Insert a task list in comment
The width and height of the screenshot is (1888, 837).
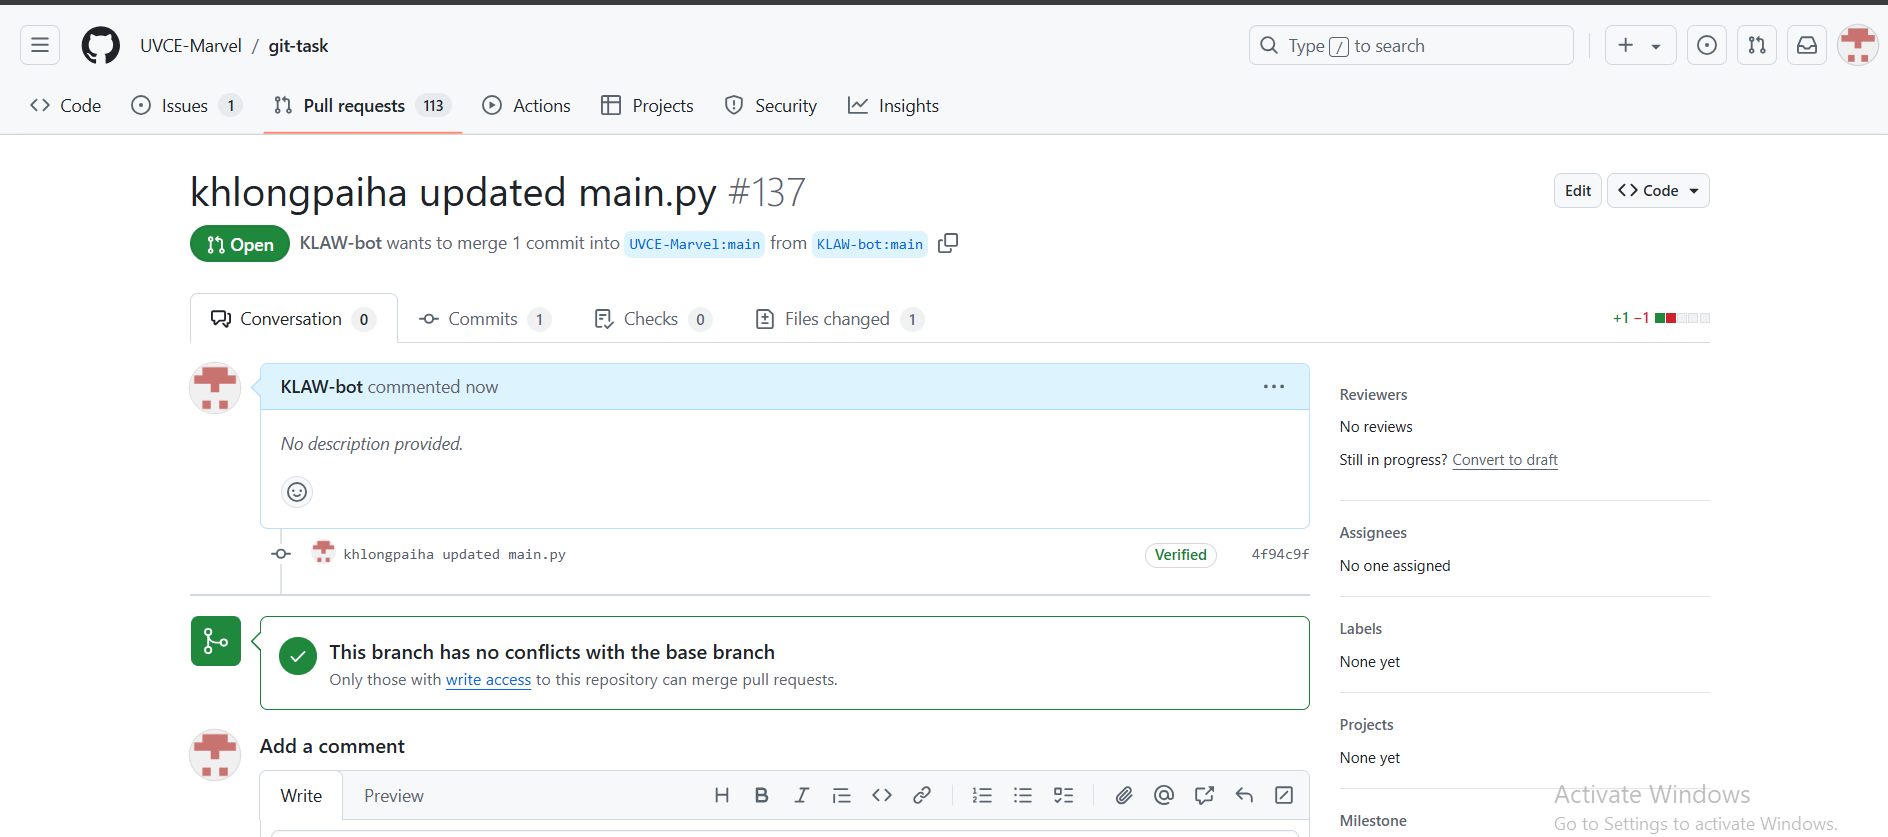(1063, 795)
